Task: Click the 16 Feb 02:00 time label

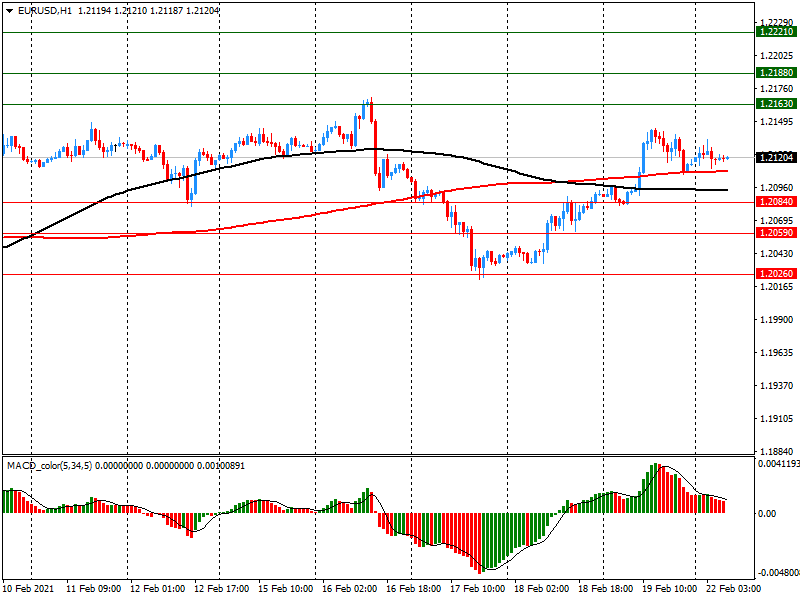Action: [x=350, y=589]
